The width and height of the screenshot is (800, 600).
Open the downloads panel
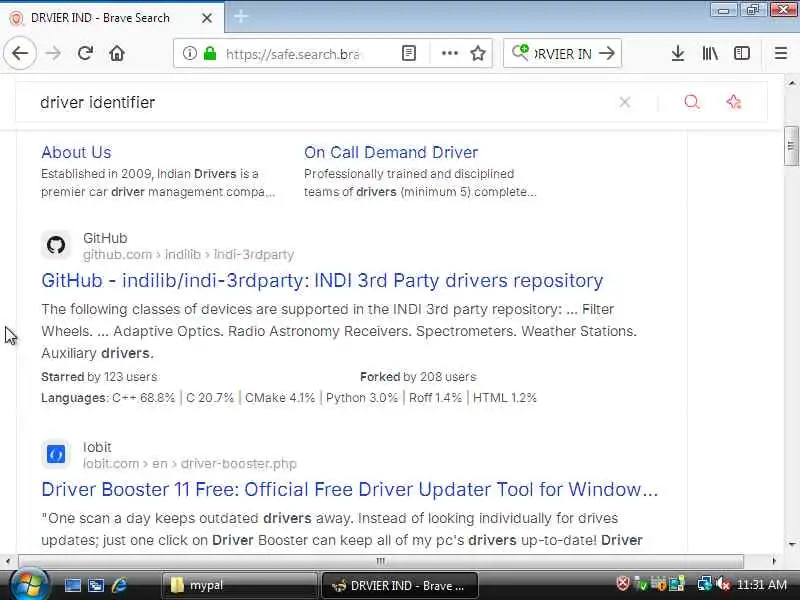pyautogui.click(x=678, y=53)
